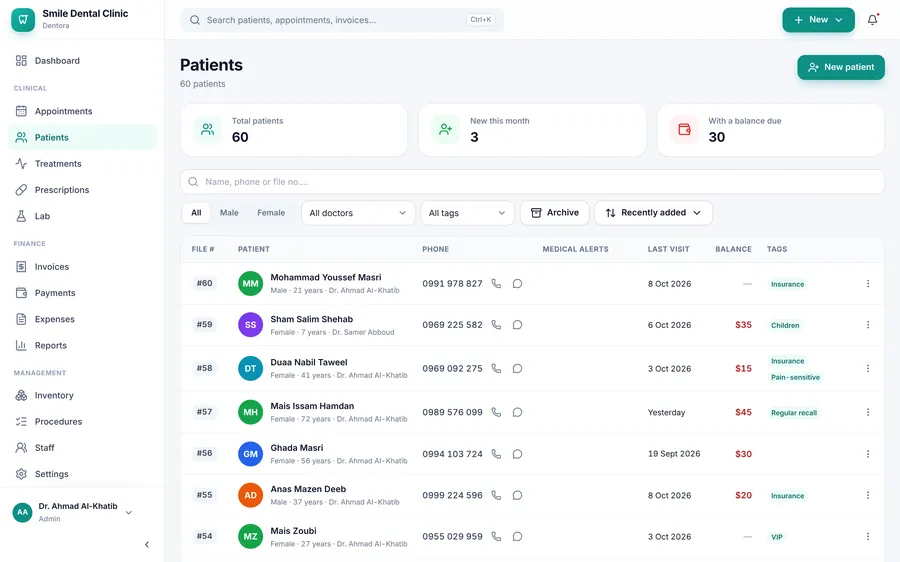Click the Total patients card icon
The image size is (900, 562).
[207, 130]
